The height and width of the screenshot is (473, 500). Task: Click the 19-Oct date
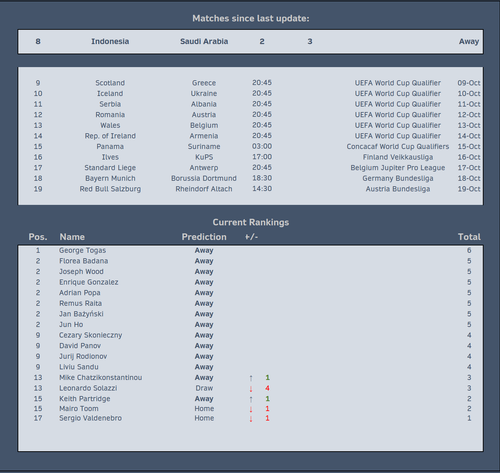(469, 189)
